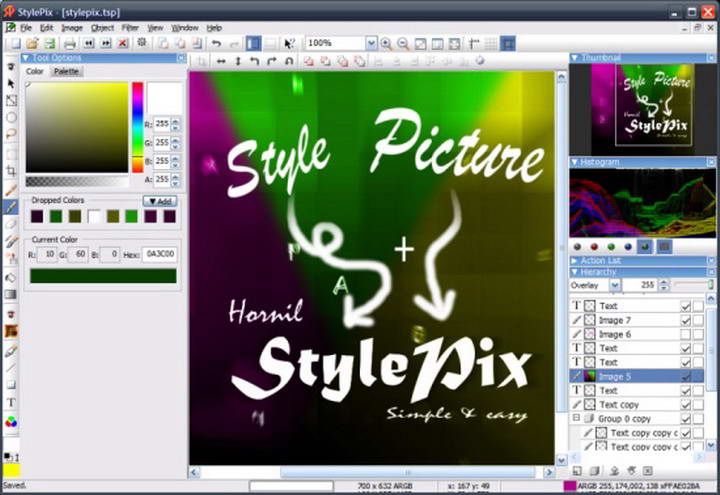The height and width of the screenshot is (495, 720).
Task: Toggle visibility checkbox of Image 5
Action: pyautogui.click(x=686, y=377)
